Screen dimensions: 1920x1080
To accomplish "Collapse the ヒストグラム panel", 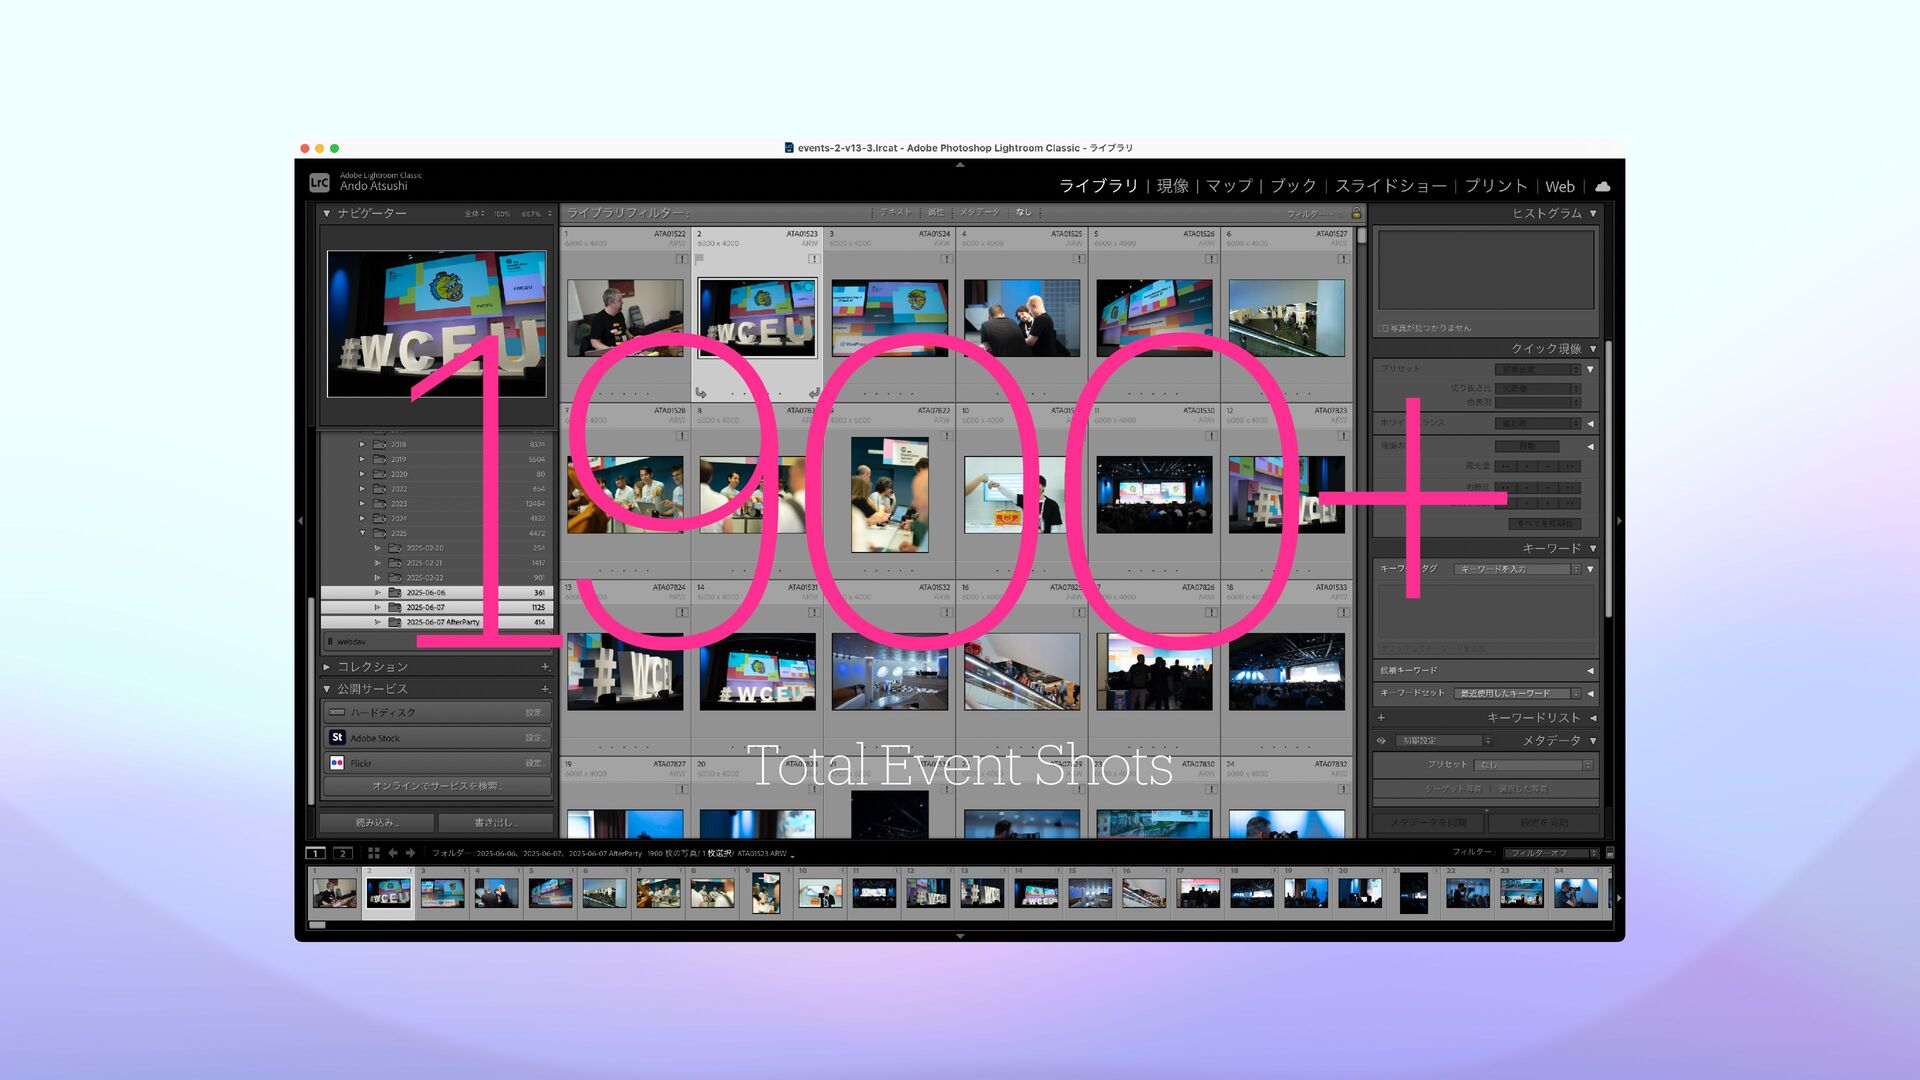I will (1593, 213).
